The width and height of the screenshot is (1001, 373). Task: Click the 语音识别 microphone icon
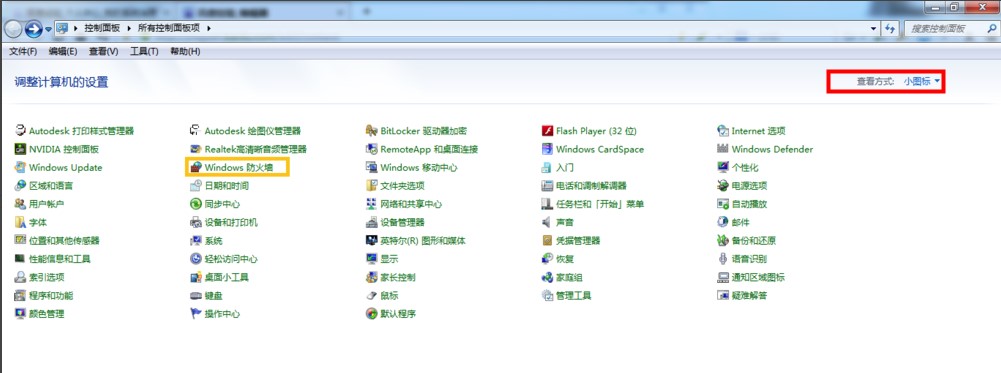(x=723, y=259)
